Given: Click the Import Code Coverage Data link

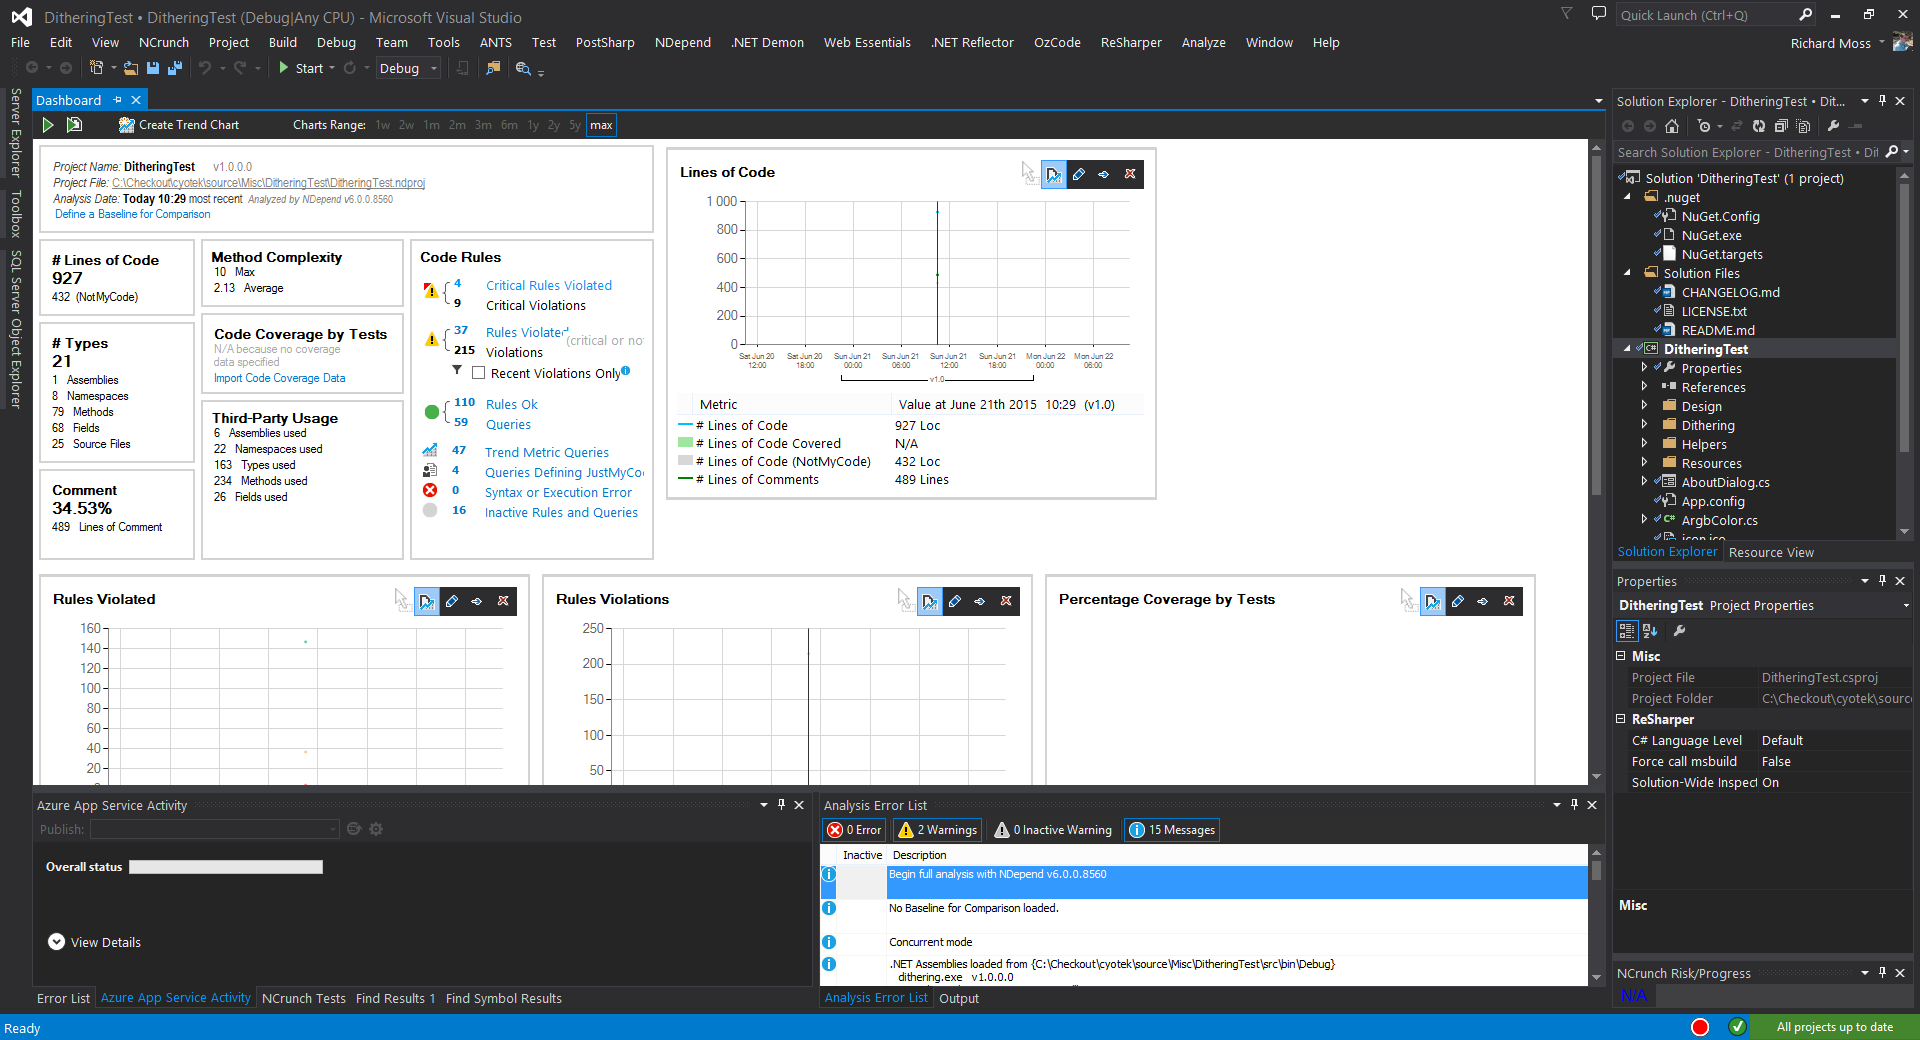Looking at the screenshot, I should click(x=279, y=378).
